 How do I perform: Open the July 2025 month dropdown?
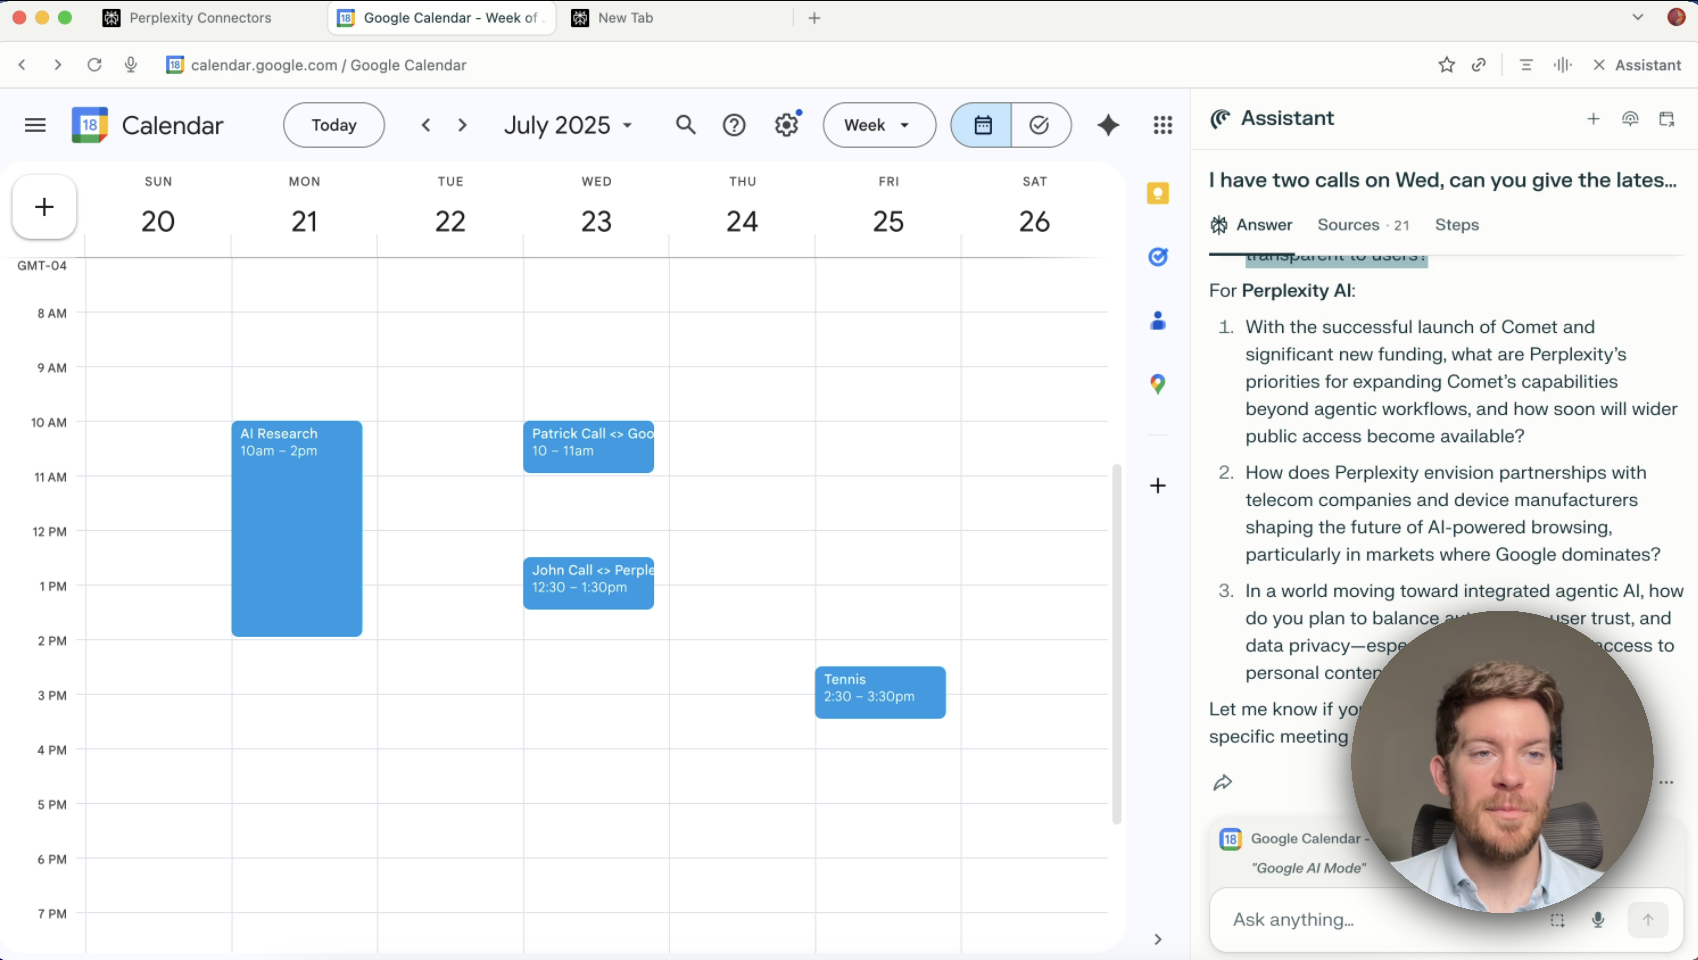568,125
